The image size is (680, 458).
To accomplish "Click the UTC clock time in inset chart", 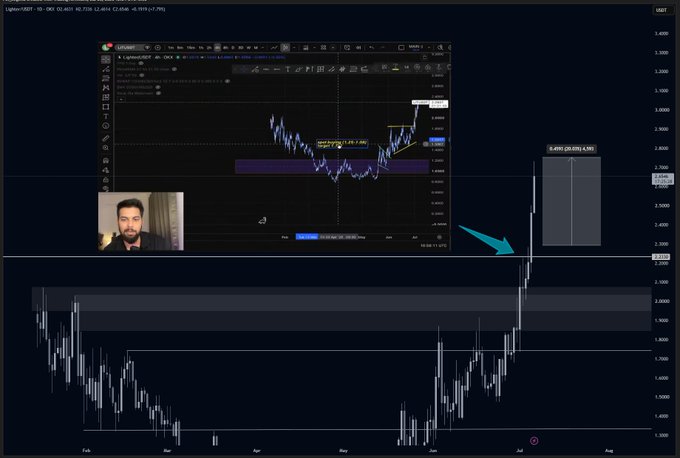I will [x=433, y=245].
